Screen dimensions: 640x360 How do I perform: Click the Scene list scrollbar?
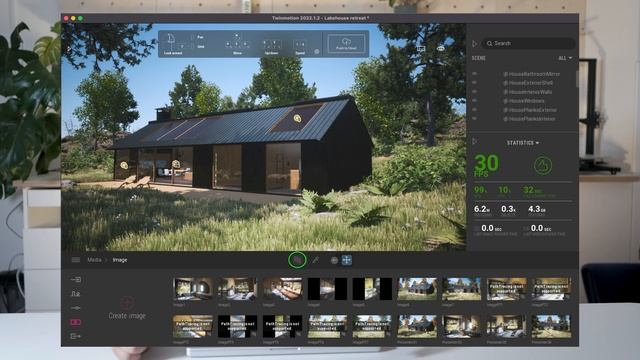[x=577, y=78]
